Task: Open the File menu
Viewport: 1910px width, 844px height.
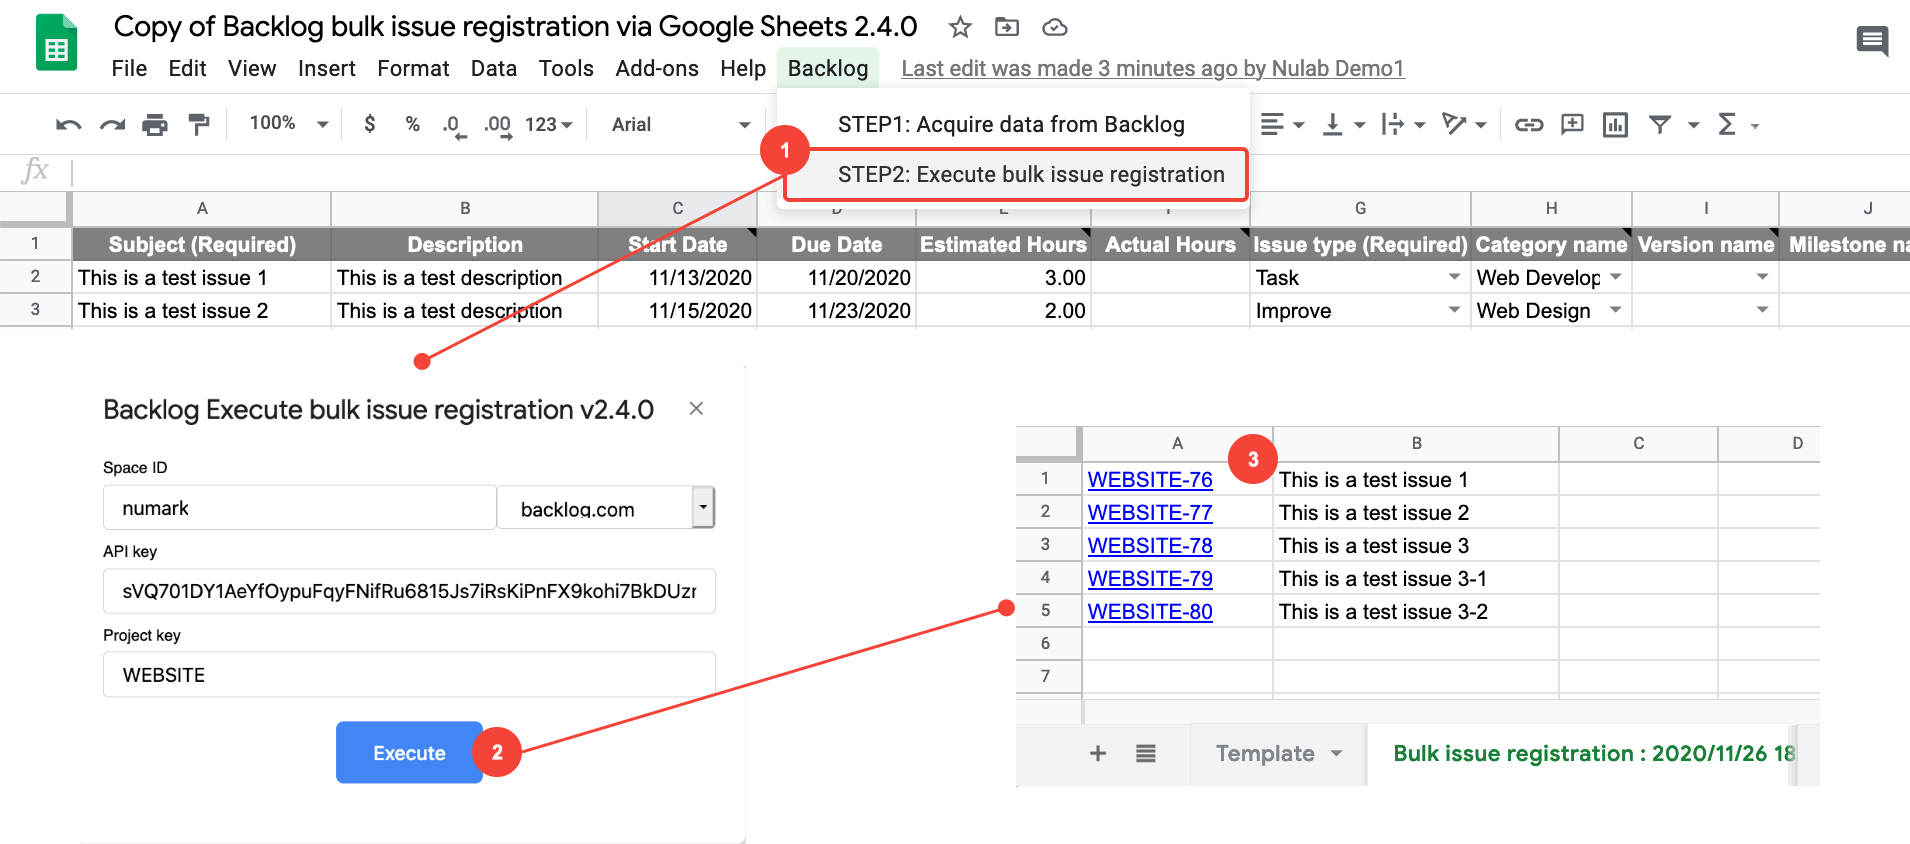Action: (129, 68)
